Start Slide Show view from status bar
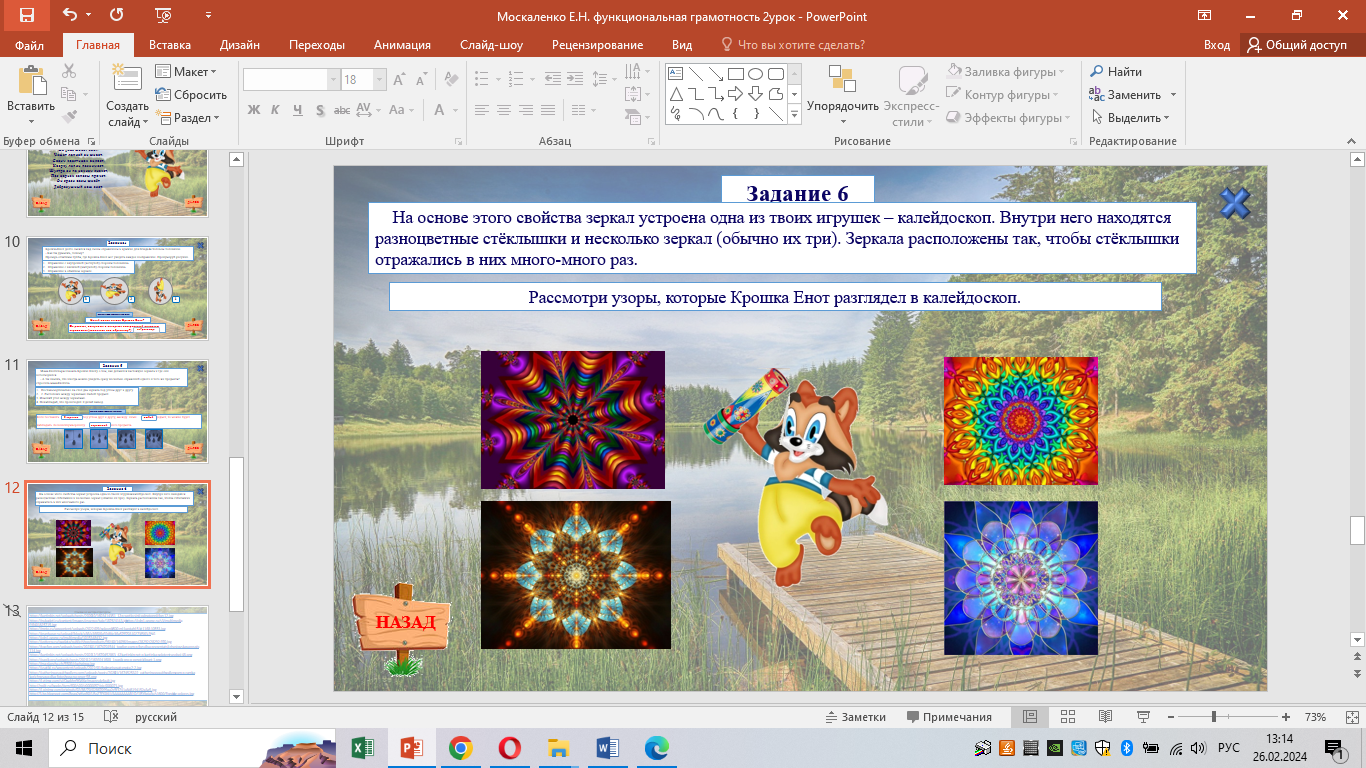The width and height of the screenshot is (1366, 768). (1142, 717)
